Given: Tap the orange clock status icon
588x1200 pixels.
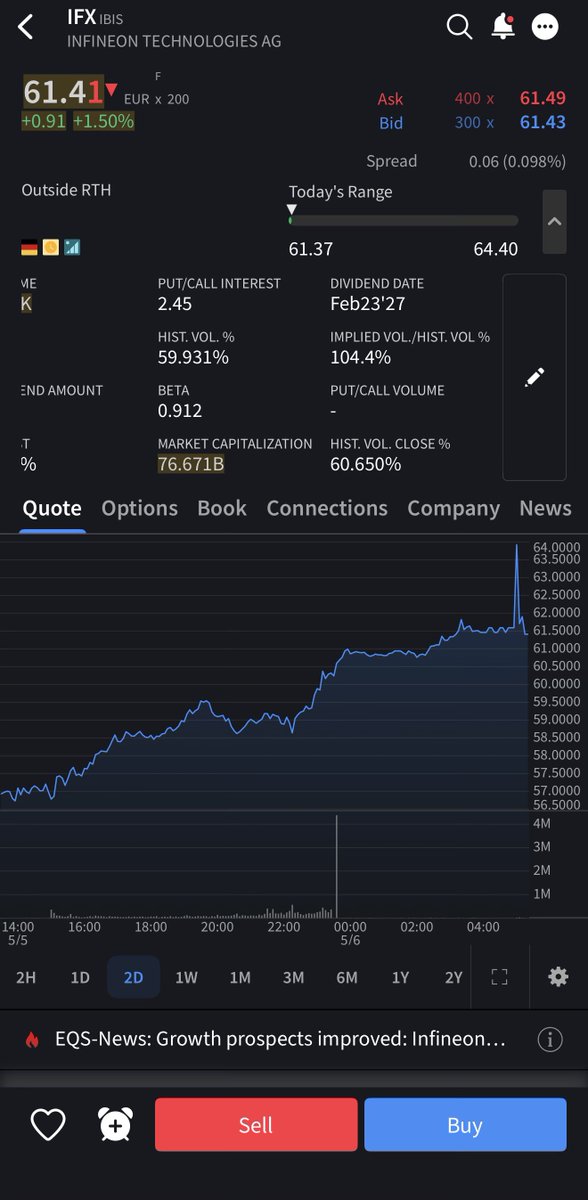Looking at the screenshot, I should pyautogui.click(x=50, y=246).
